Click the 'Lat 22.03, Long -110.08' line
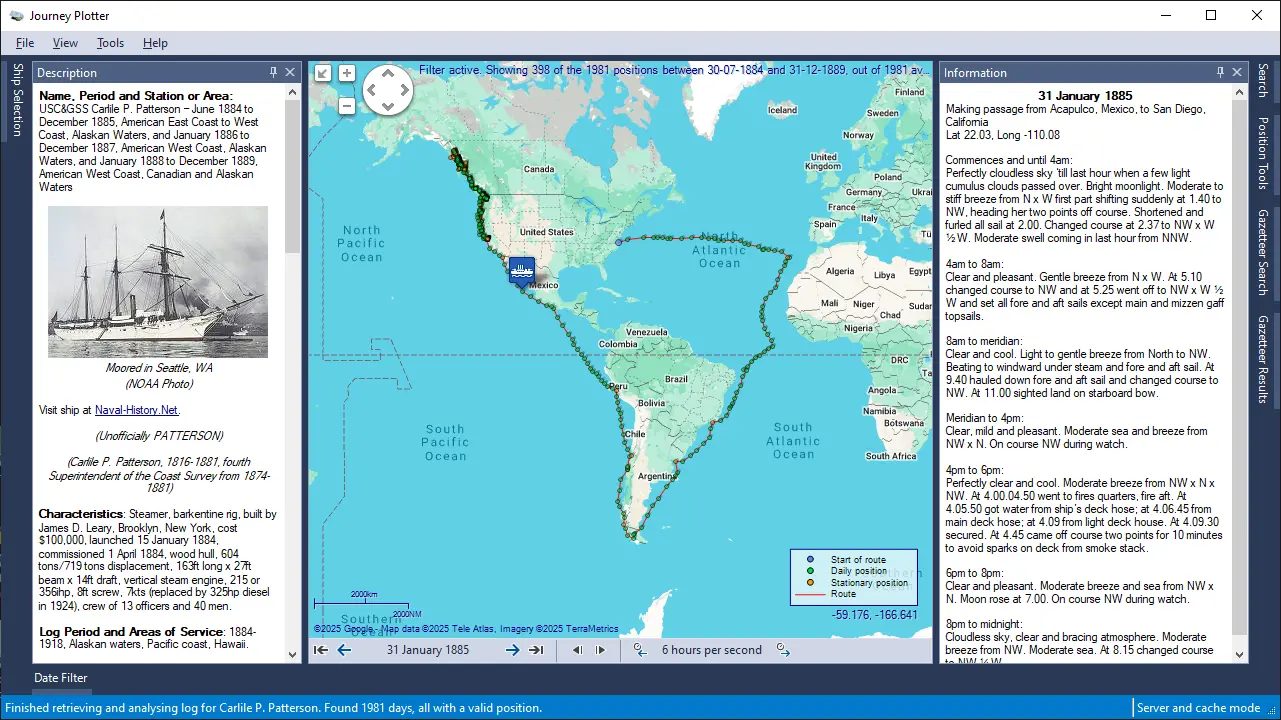The width and height of the screenshot is (1281, 720). [1003, 135]
